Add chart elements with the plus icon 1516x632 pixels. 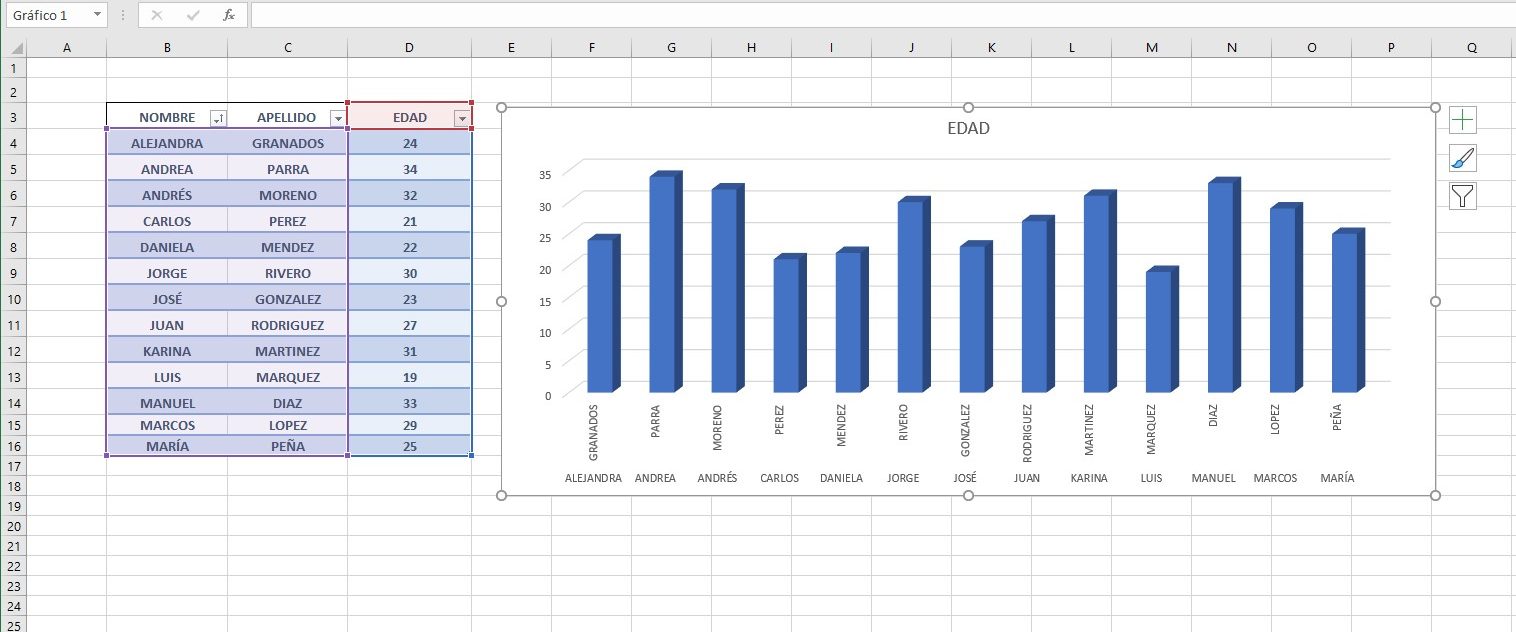click(x=1462, y=119)
